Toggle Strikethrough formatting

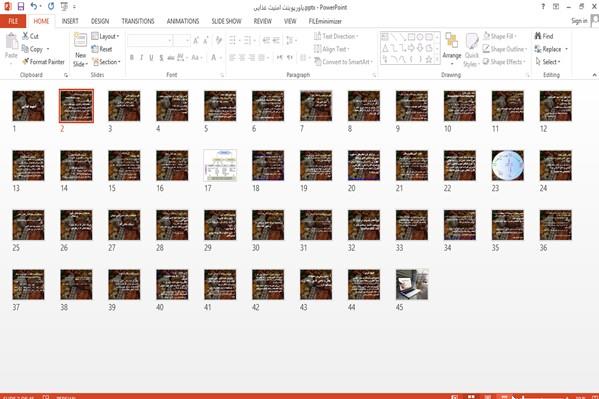click(x=171, y=58)
